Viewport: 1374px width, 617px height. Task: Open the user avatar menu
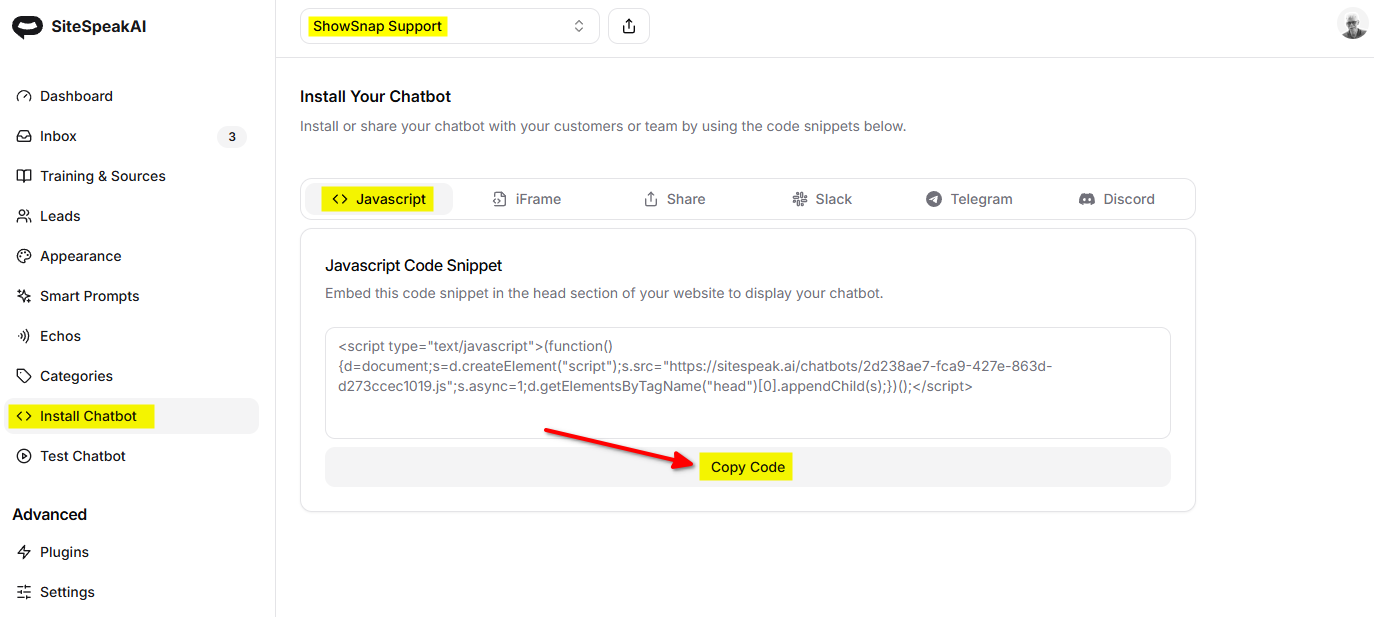coord(1353,24)
